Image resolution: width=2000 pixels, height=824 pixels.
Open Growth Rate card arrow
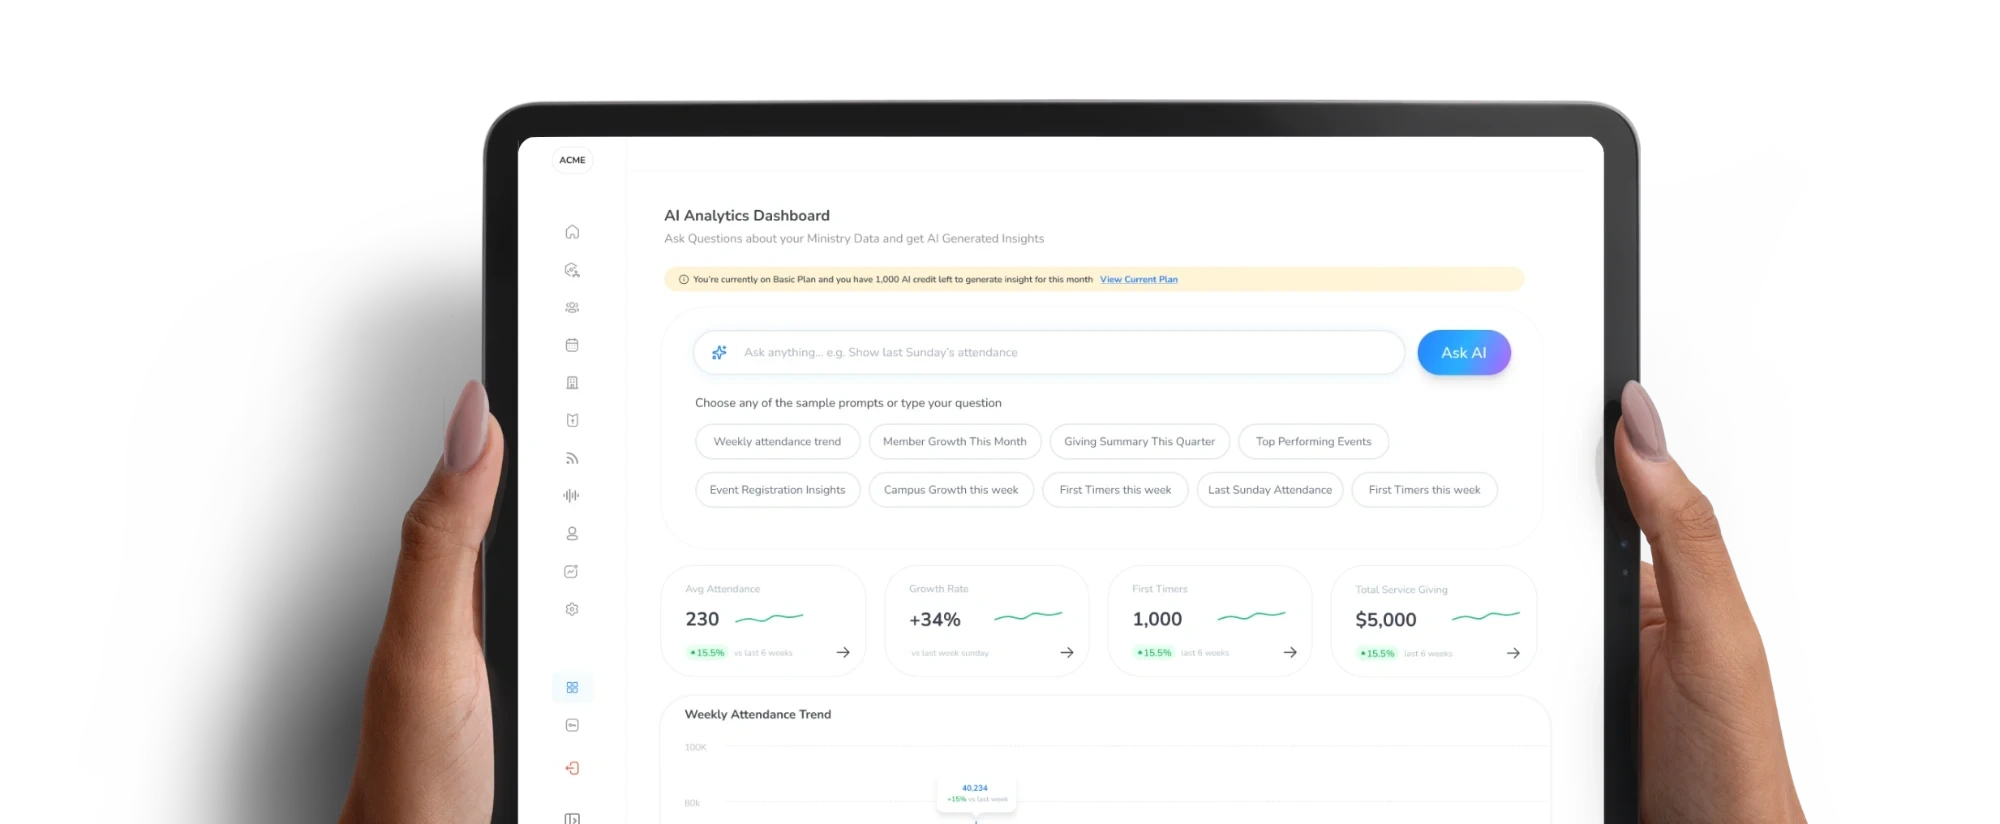[1067, 652]
